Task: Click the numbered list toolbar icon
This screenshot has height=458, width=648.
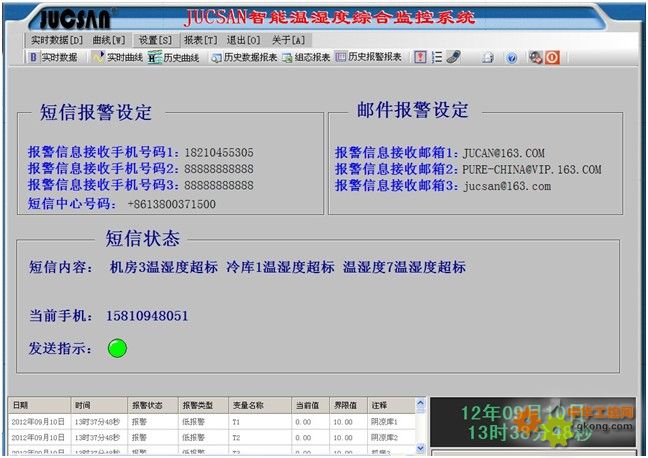Action: pos(436,58)
